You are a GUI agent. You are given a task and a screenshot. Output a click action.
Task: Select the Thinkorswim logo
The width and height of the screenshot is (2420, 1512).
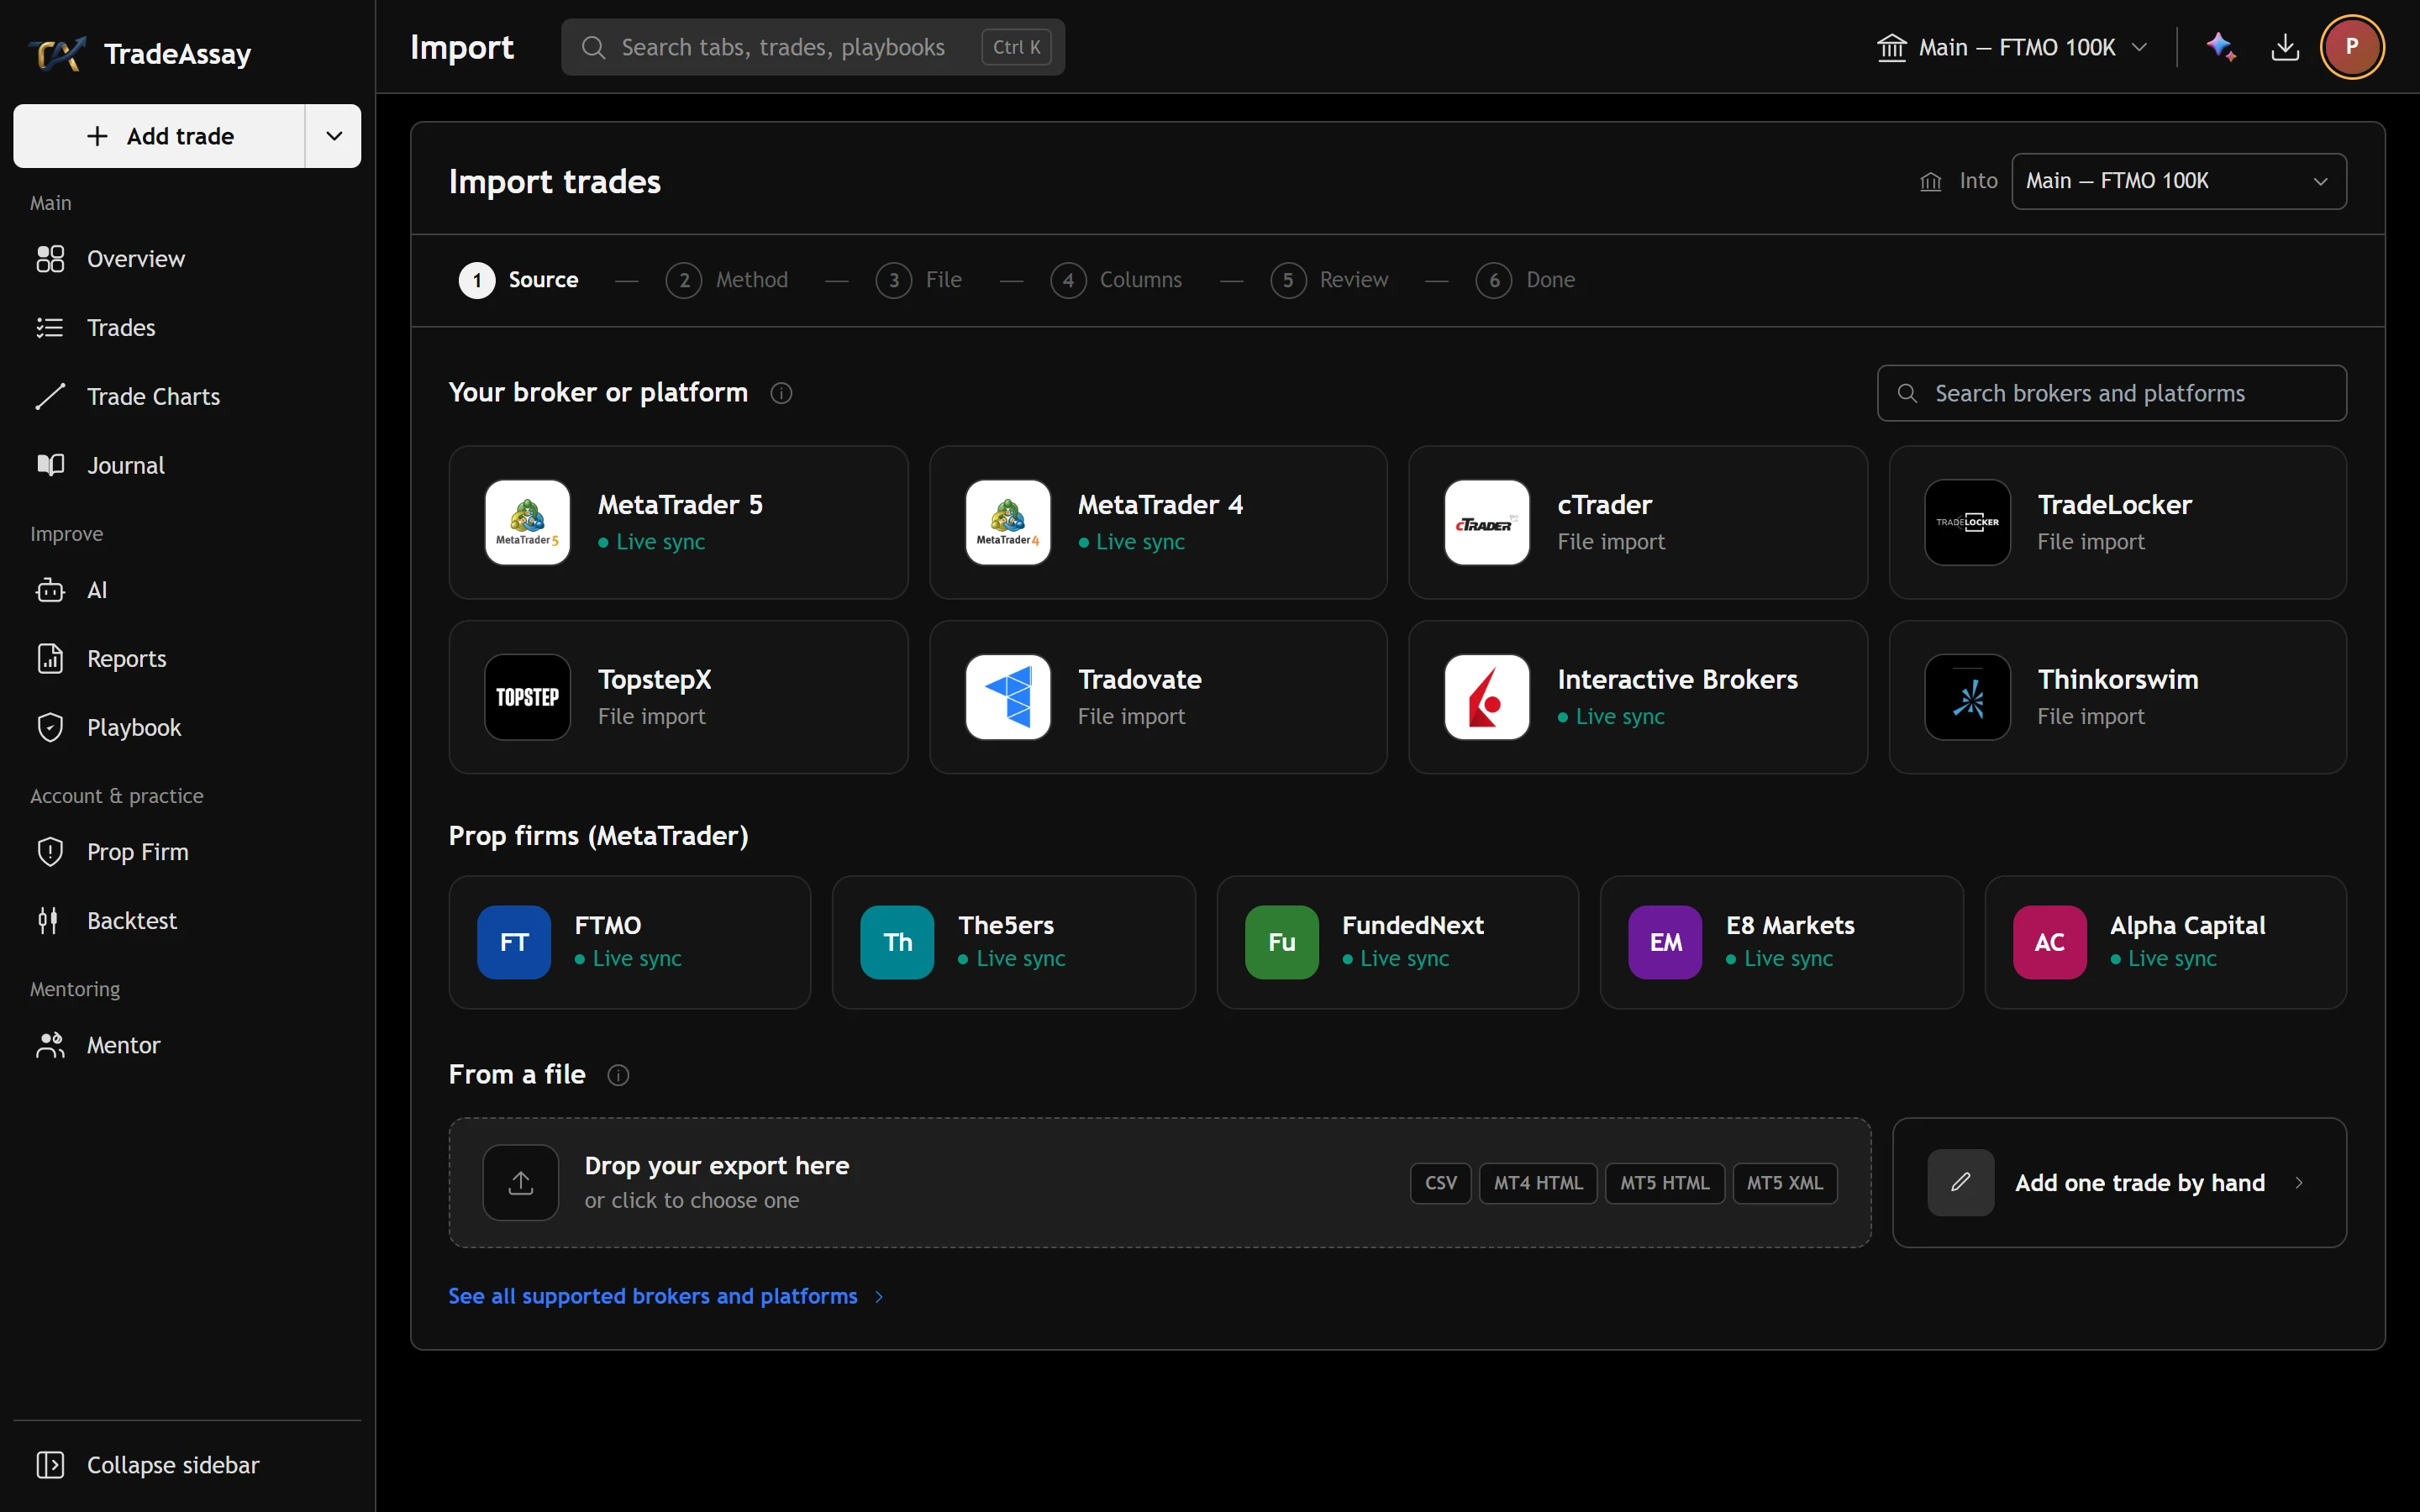1967,697
